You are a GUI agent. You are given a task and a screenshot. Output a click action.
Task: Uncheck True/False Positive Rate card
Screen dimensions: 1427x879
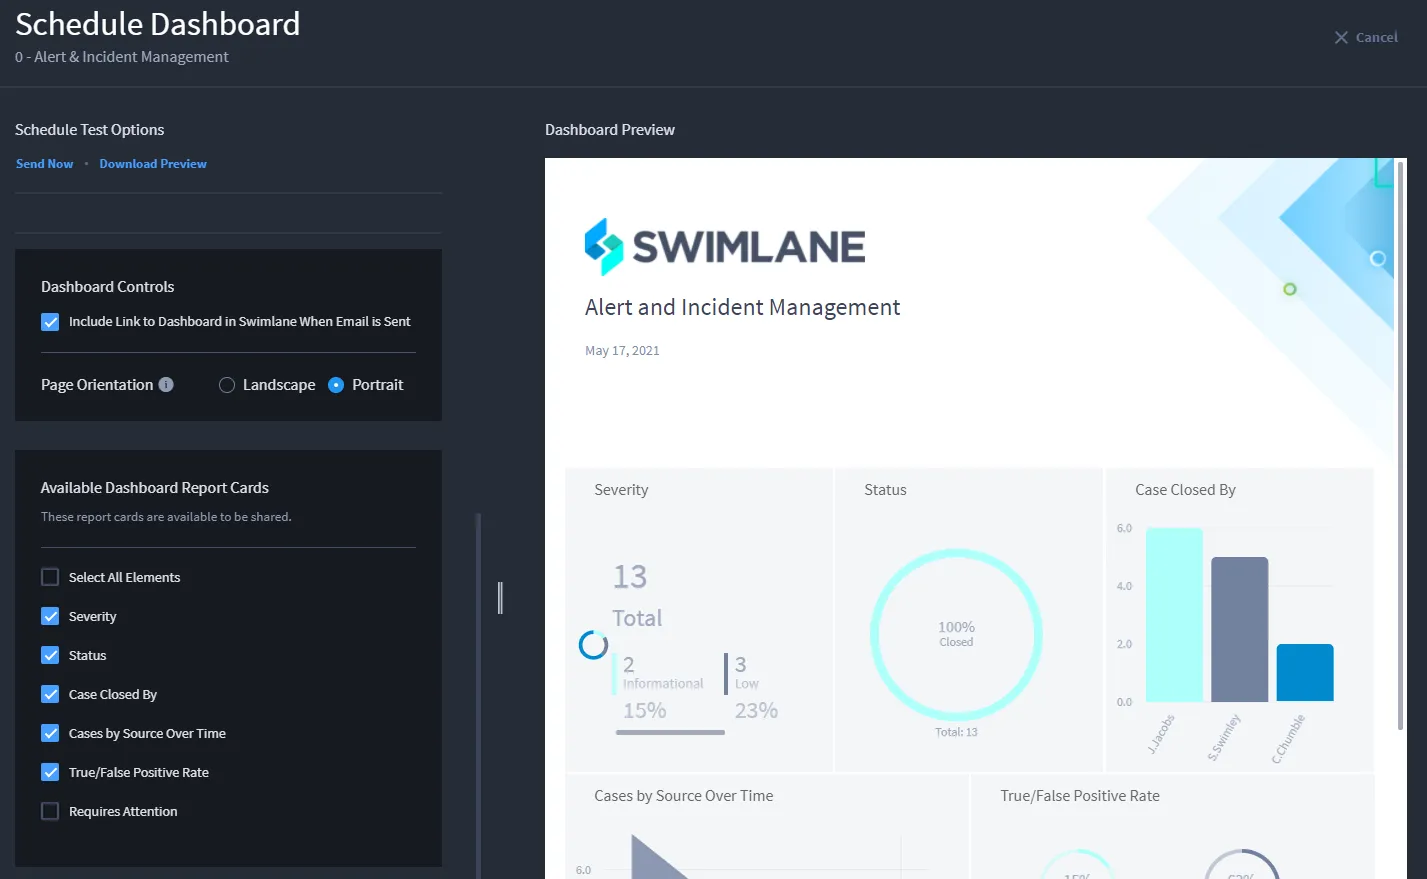tap(50, 772)
